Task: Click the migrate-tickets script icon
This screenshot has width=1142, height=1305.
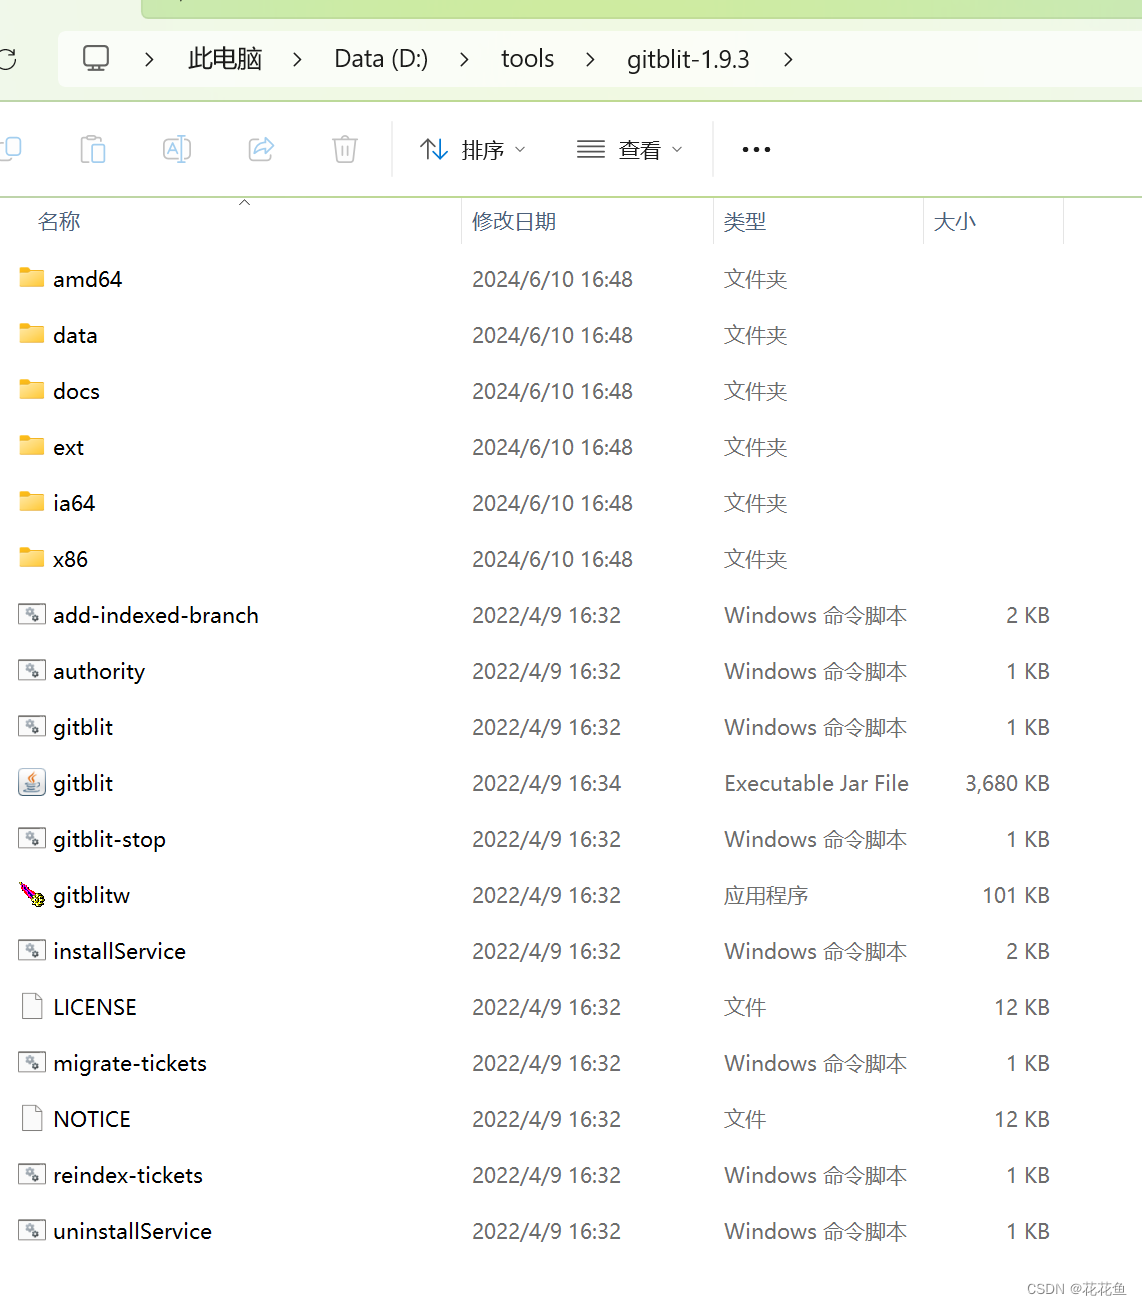Action: tap(32, 1062)
